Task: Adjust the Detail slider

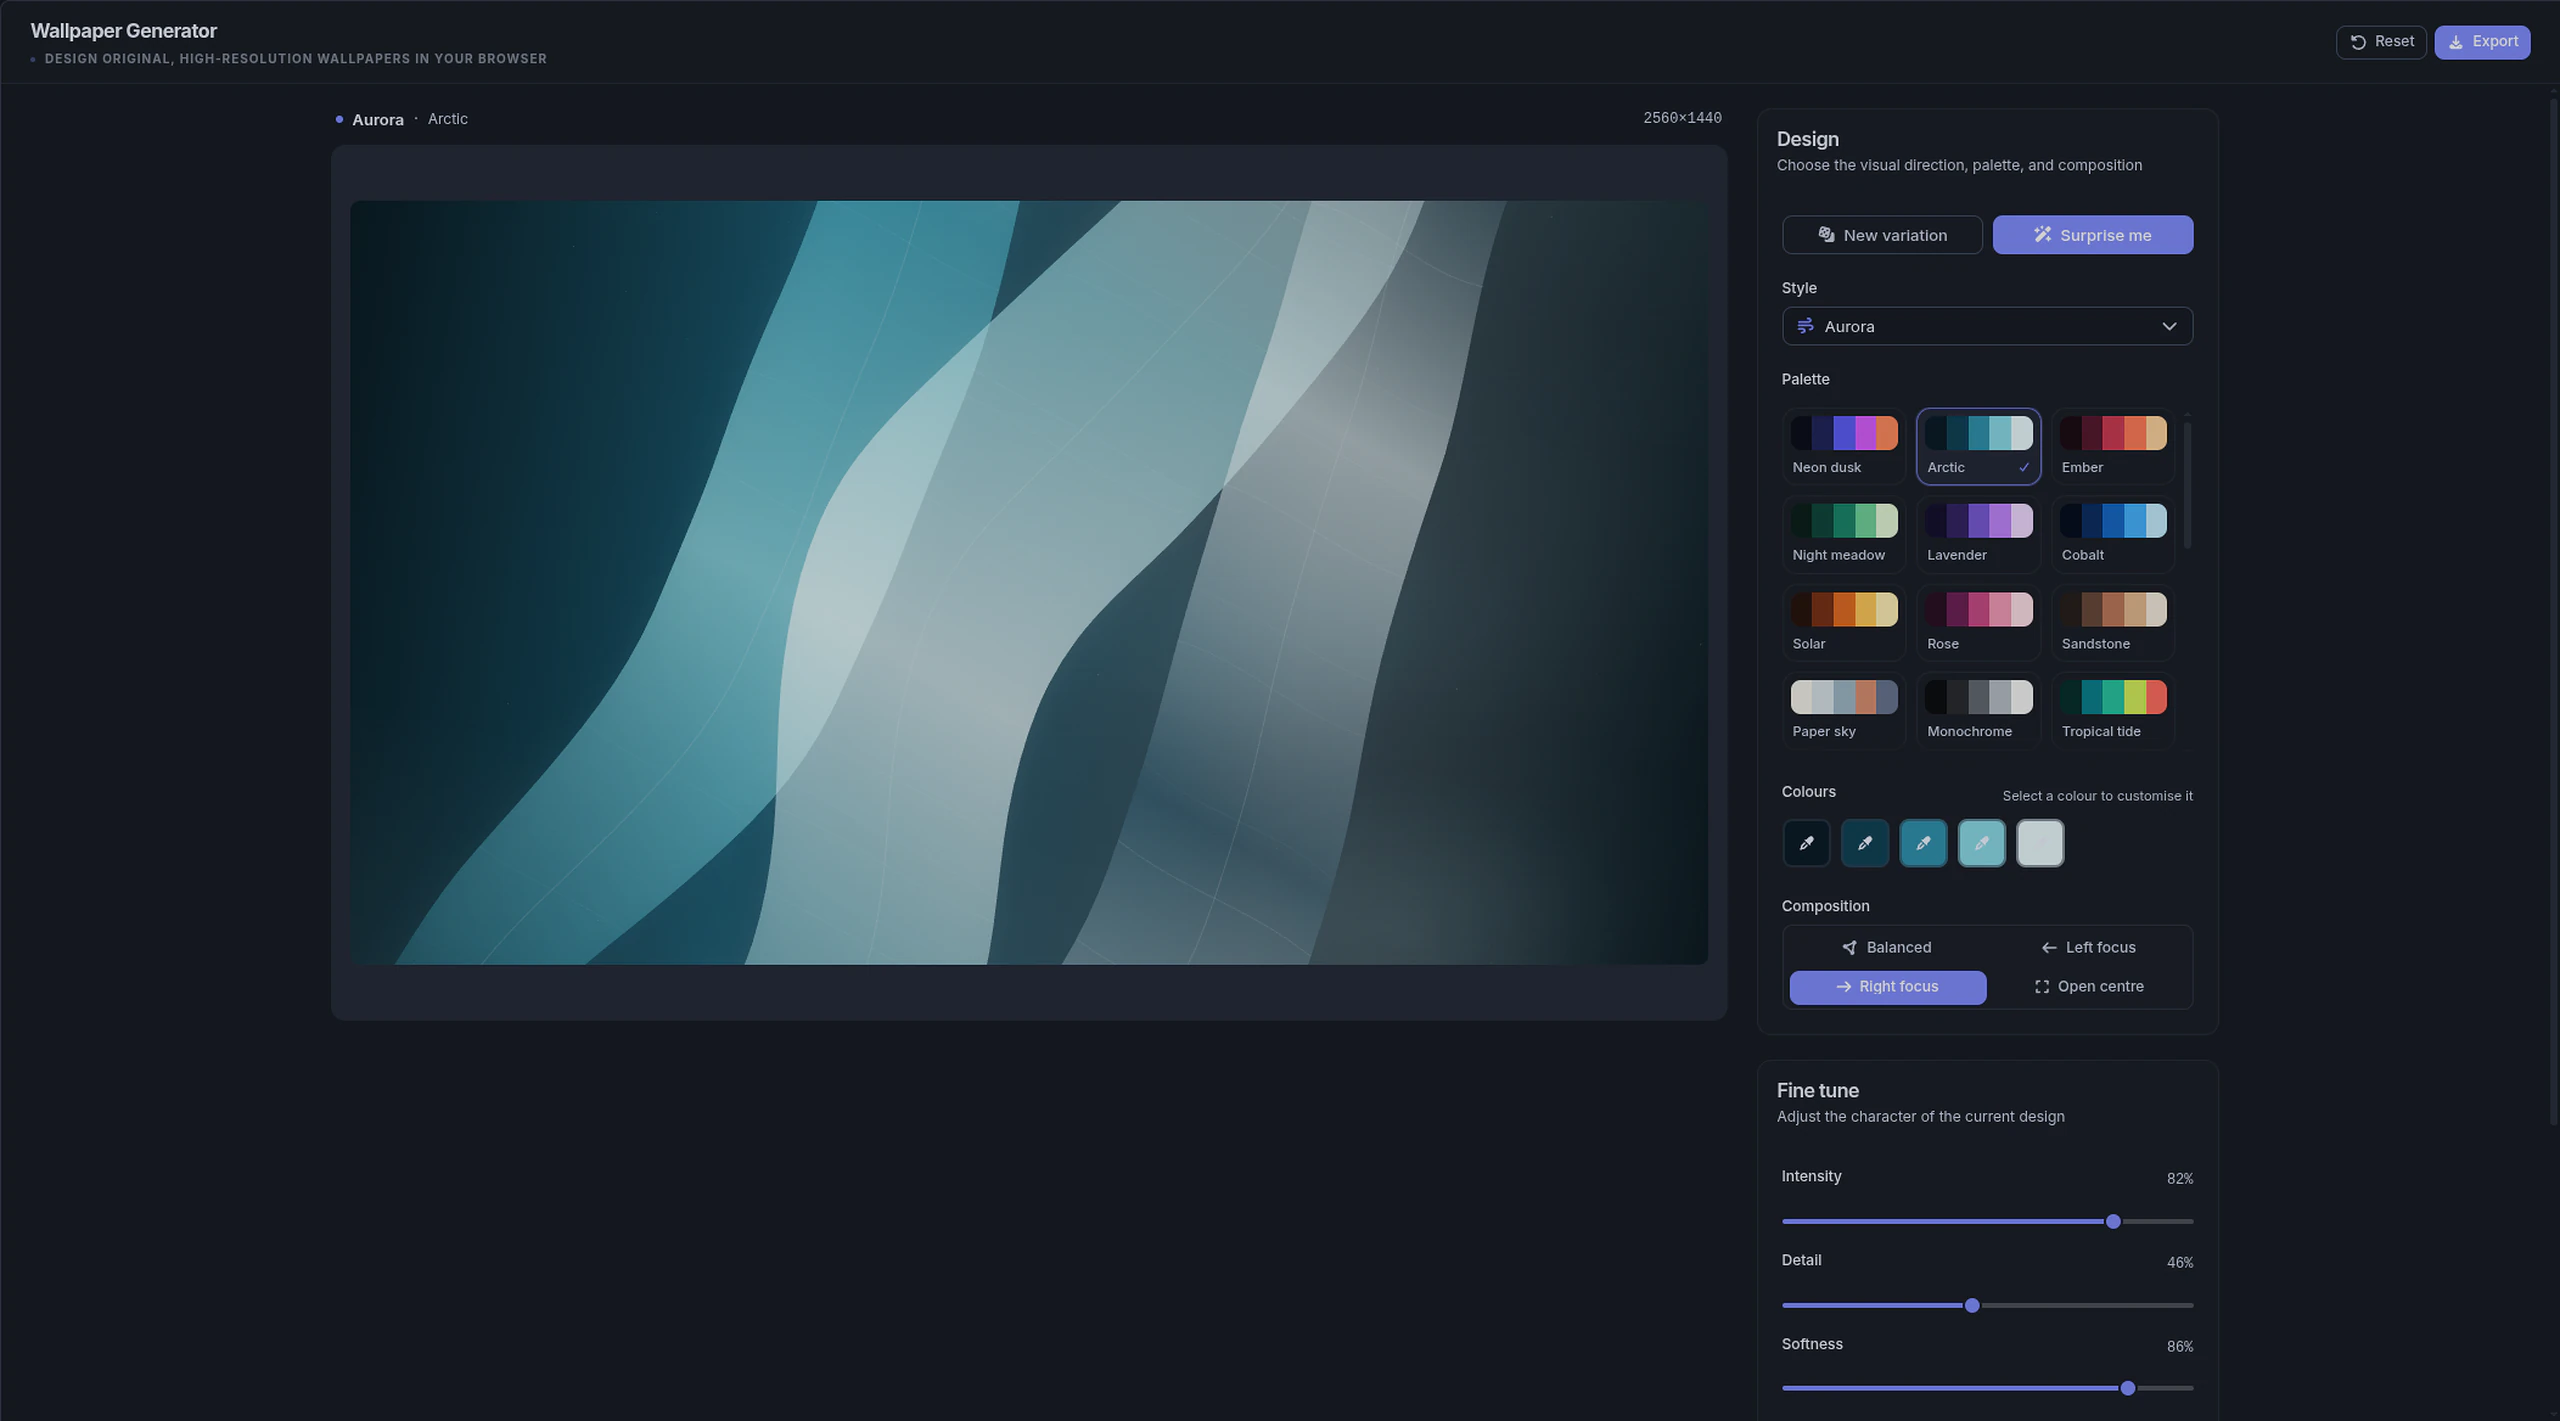Action: click(x=1987, y=1305)
